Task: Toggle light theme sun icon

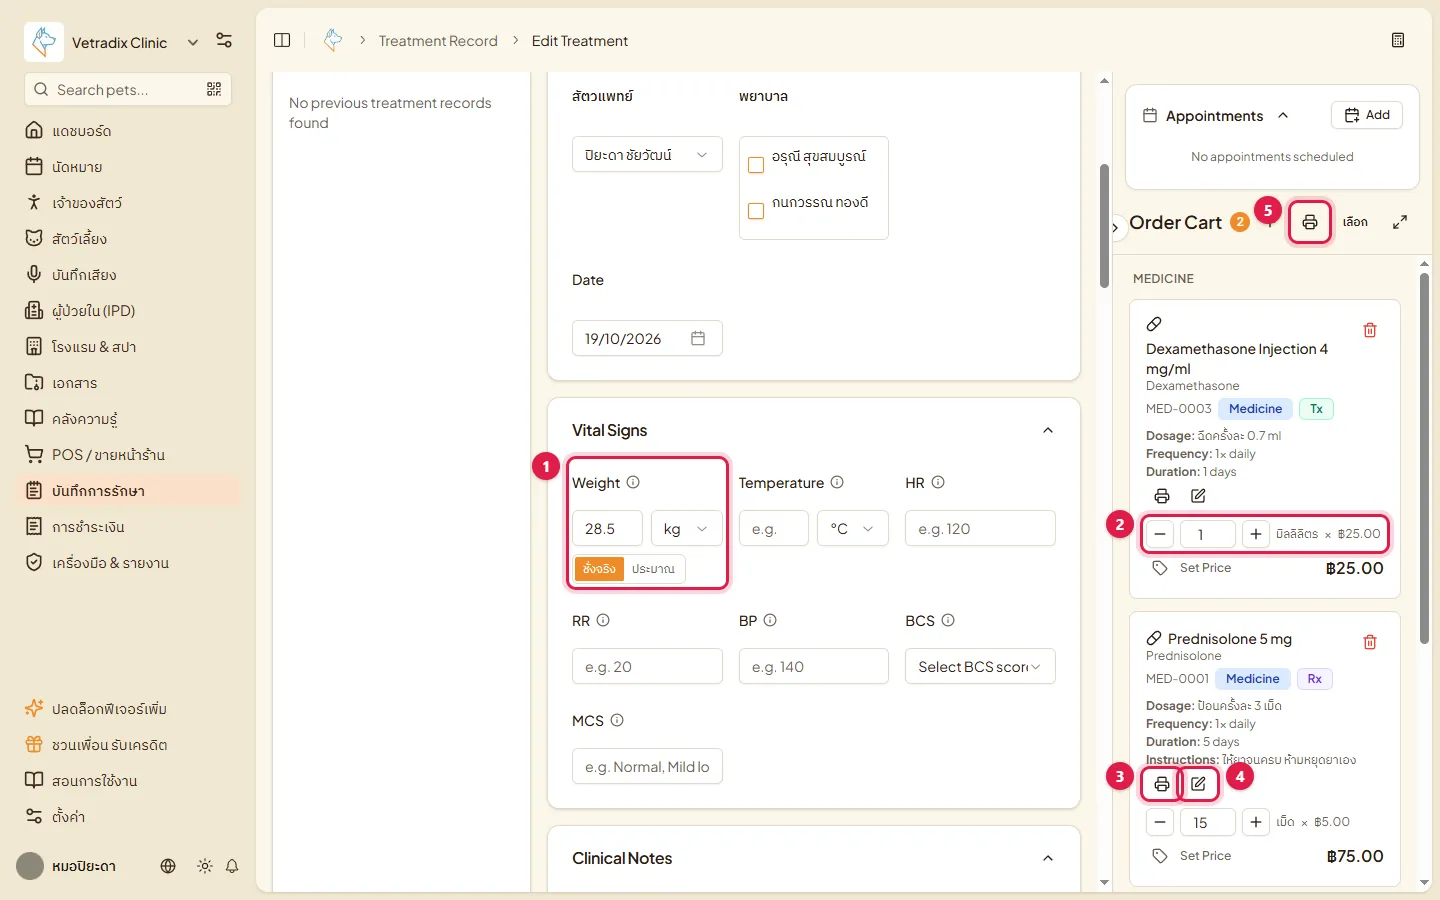Action: tap(205, 866)
